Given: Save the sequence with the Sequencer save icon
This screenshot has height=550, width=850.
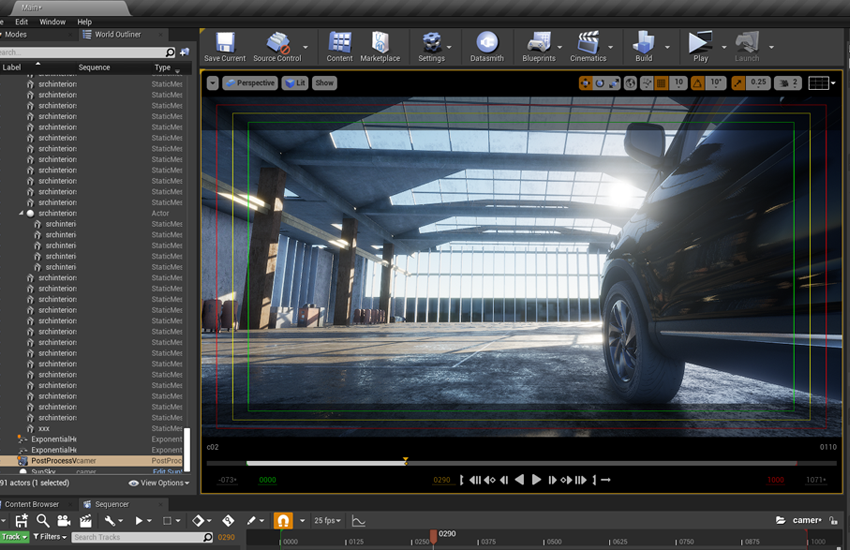Looking at the screenshot, I should [21, 521].
